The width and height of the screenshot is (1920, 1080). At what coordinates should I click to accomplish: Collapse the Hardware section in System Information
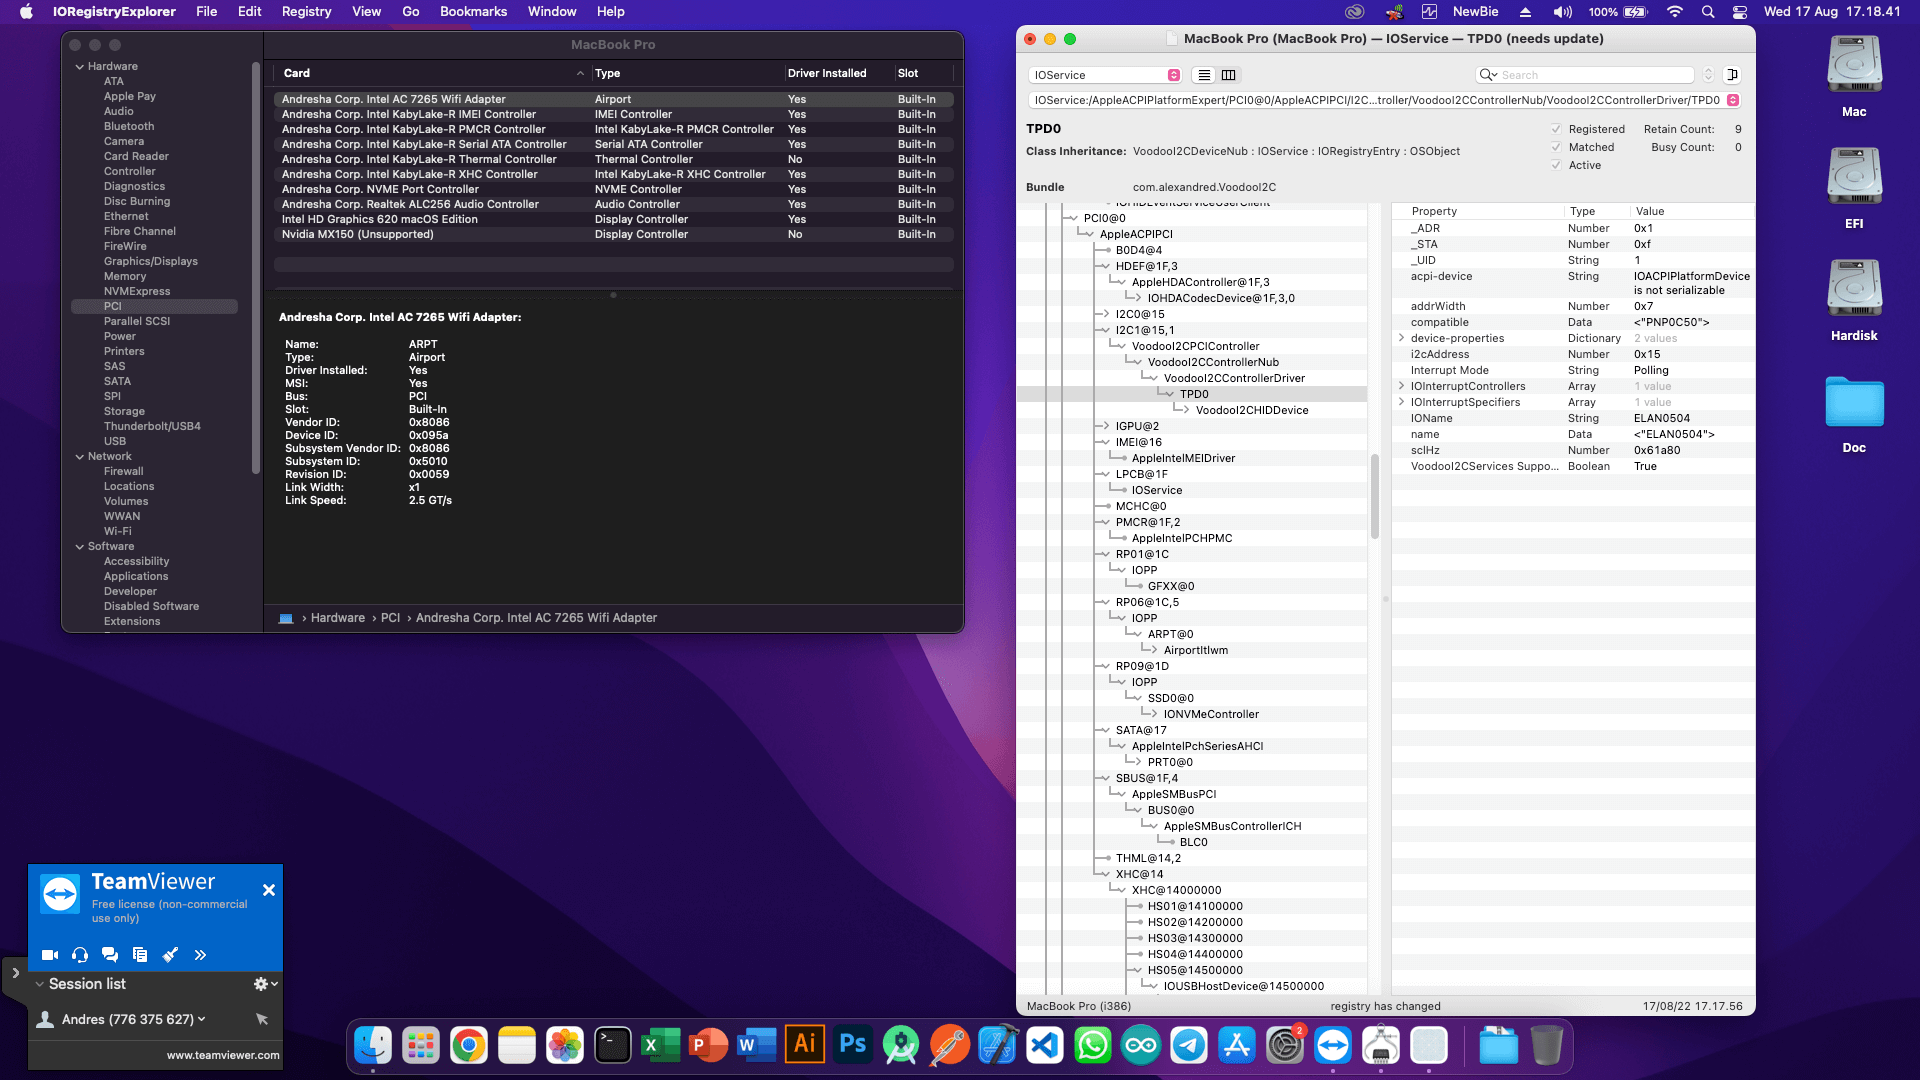click(x=80, y=67)
